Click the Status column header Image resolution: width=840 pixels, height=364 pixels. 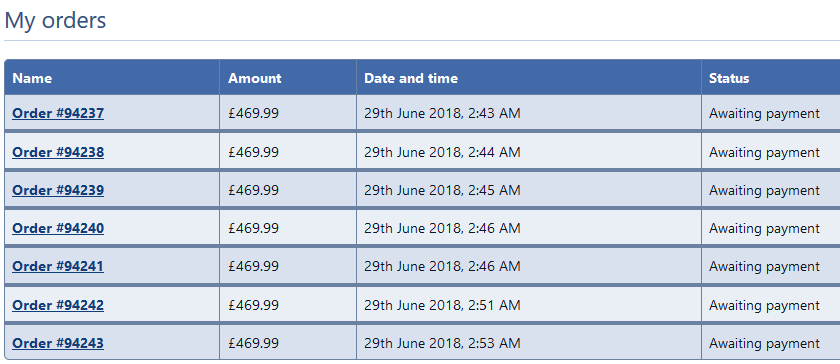(x=729, y=78)
